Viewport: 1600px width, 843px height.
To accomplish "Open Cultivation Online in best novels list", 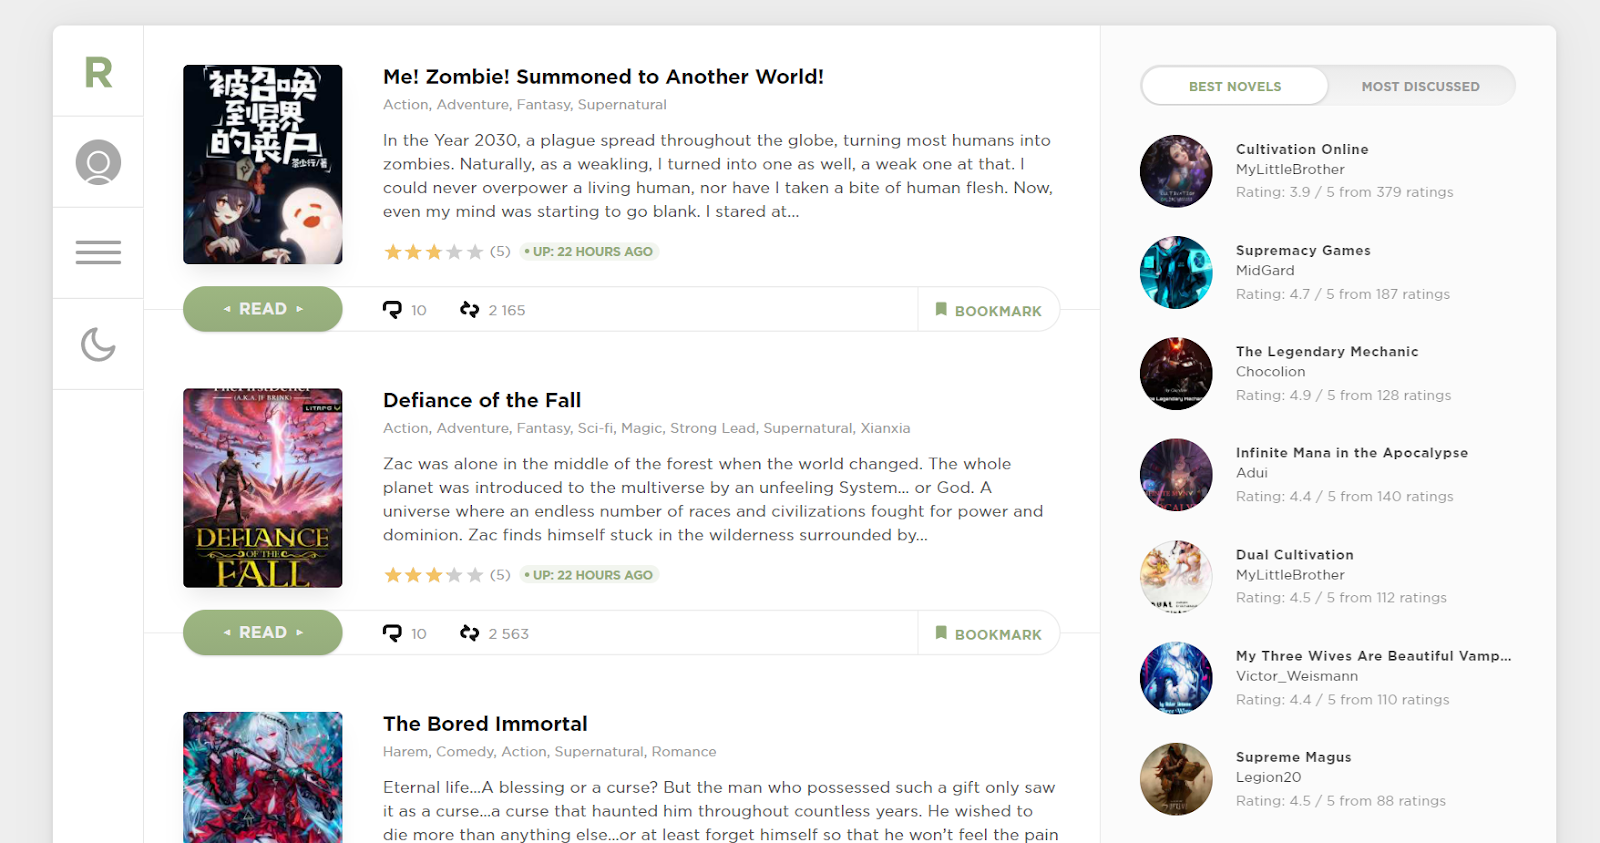I will (1302, 149).
